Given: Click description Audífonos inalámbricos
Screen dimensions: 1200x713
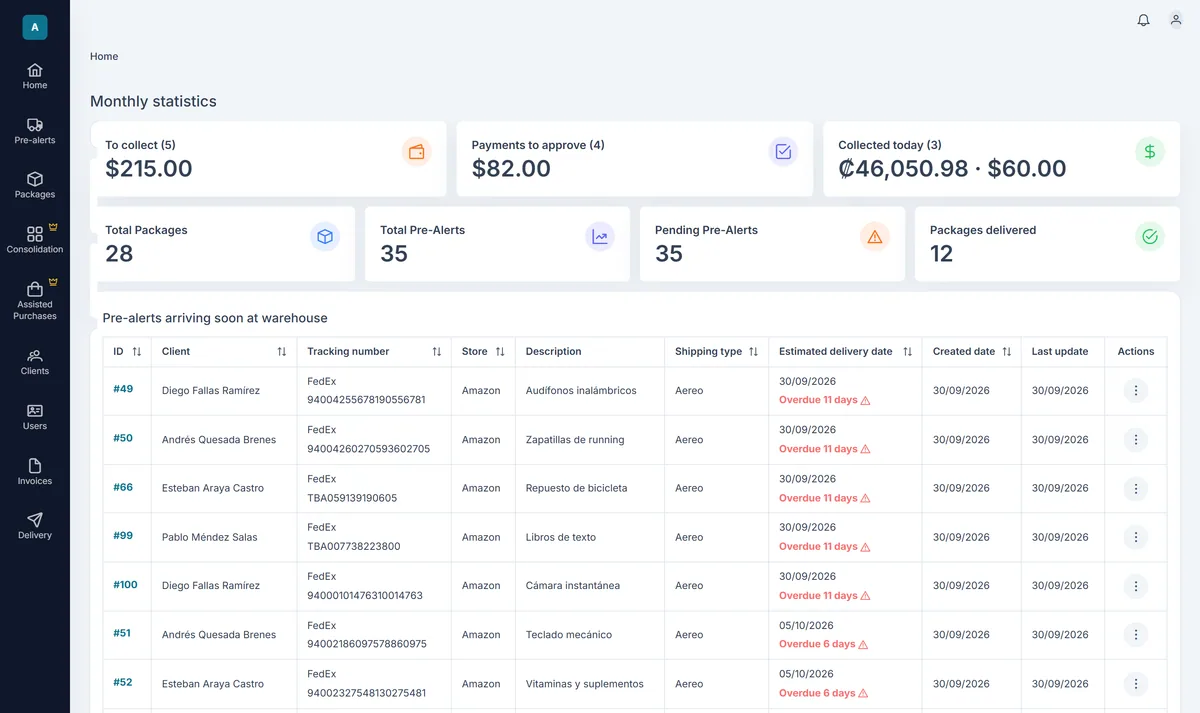Looking at the screenshot, I should (581, 391).
